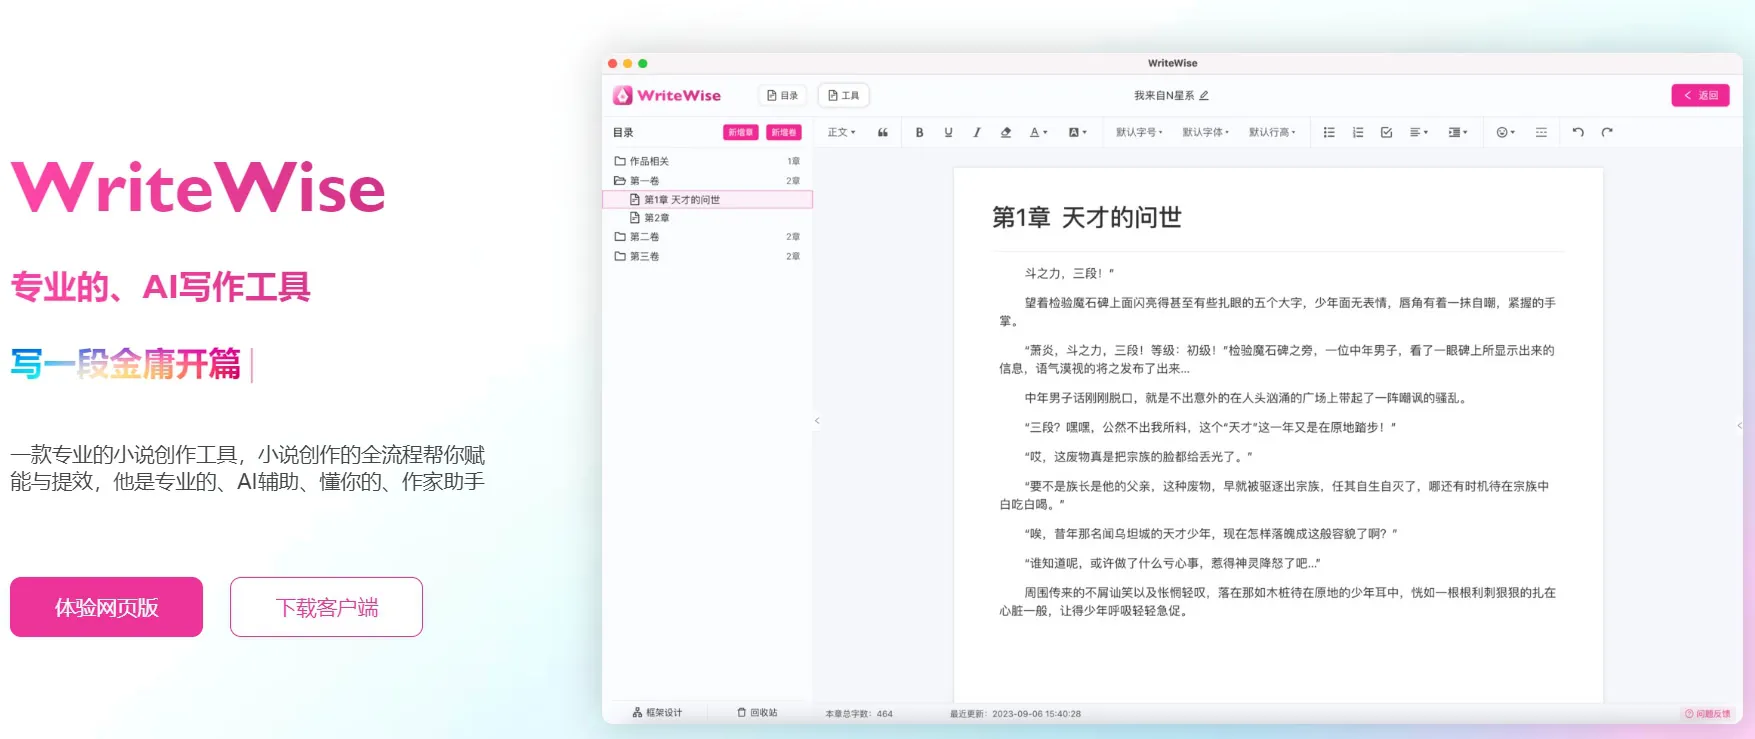Open the font color A dropdown
Viewport: 1755px width, 739px height.
(1038, 132)
